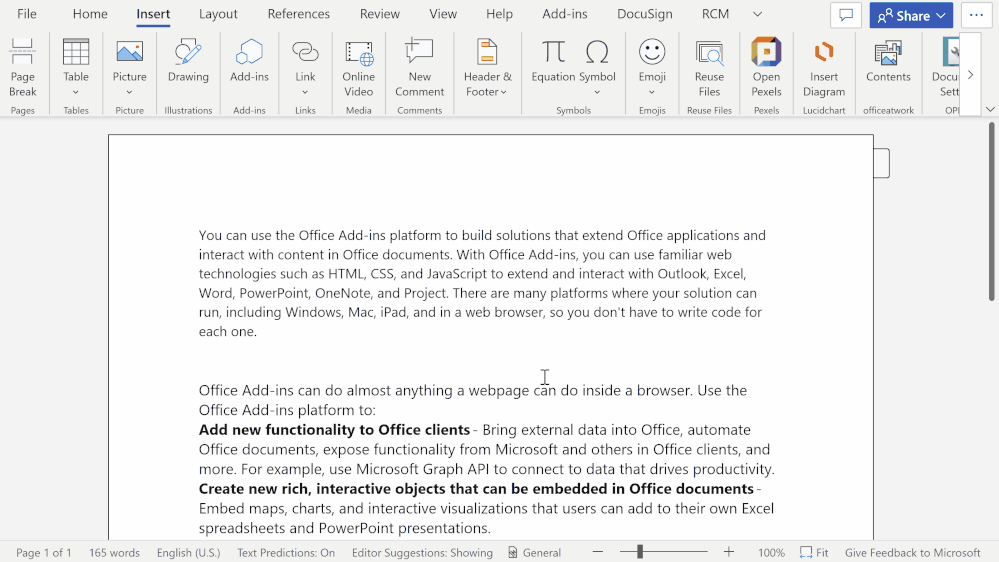Insert a Picture from the ribbon
The height and width of the screenshot is (562, 999).
pyautogui.click(x=129, y=61)
